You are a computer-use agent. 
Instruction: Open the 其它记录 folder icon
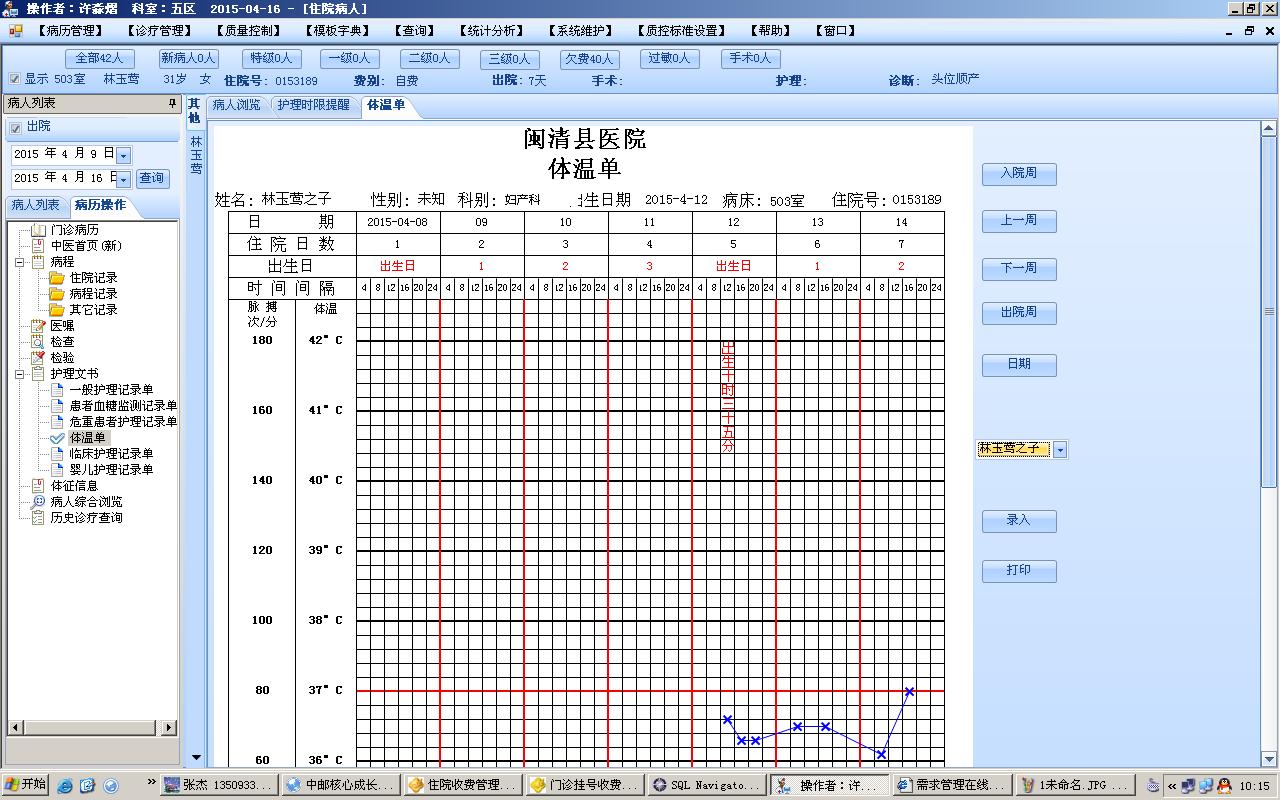point(57,310)
